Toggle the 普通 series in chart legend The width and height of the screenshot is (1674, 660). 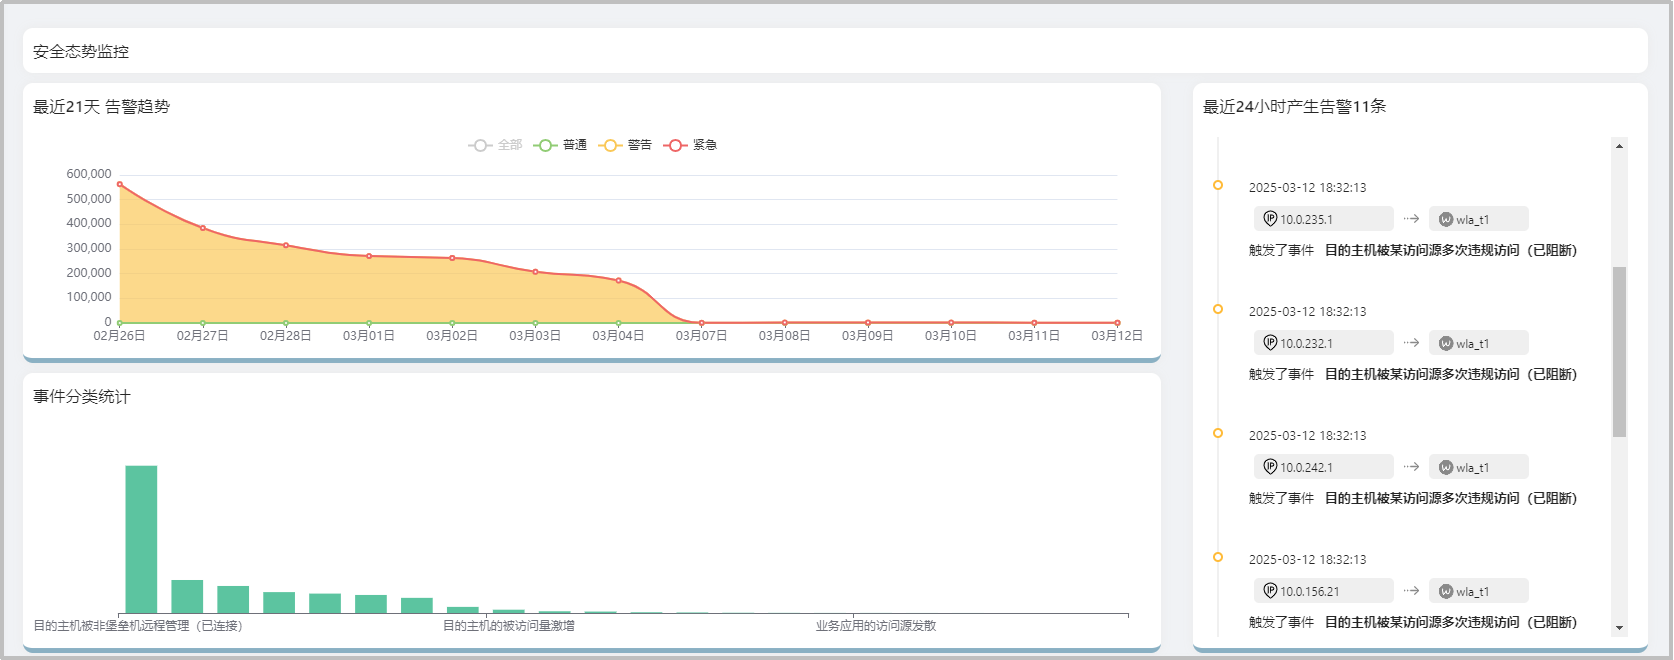pyautogui.click(x=560, y=145)
